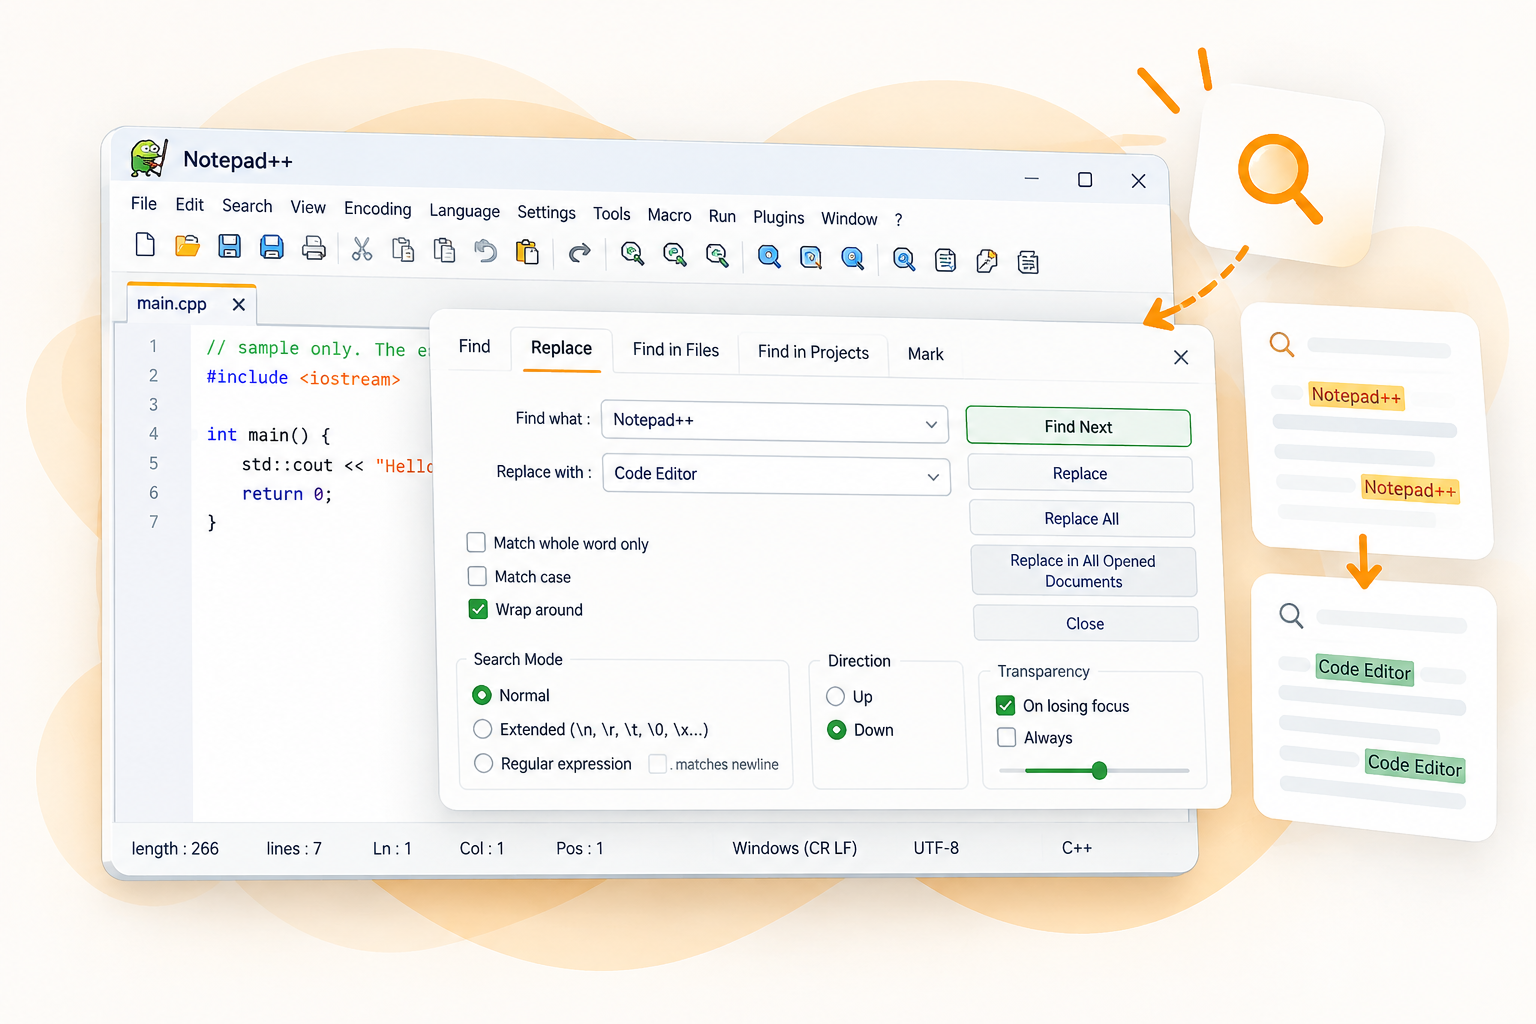Expand the Replace with dropdown arrow
Screen dimensions: 1536x1024
933,477
